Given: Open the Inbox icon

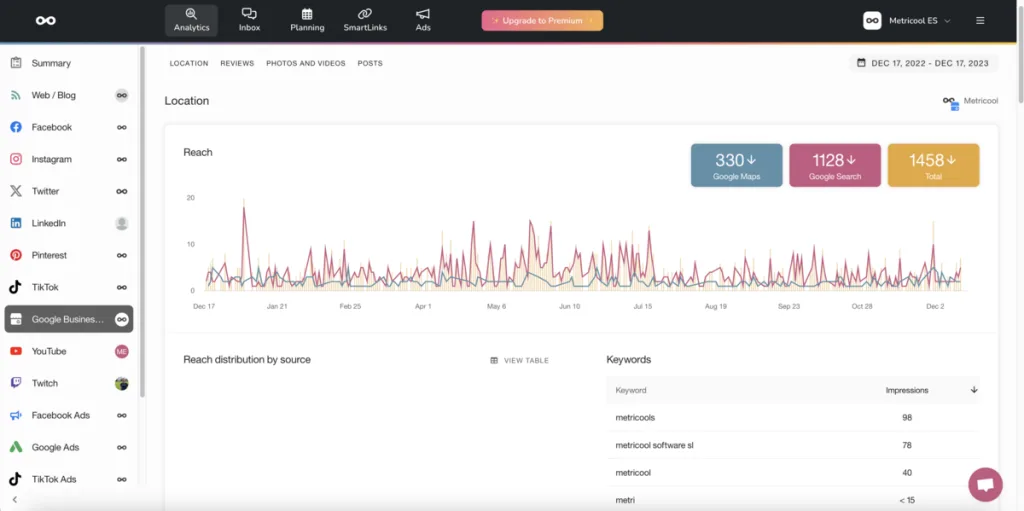Looking at the screenshot, I should (x=249, y=20).
